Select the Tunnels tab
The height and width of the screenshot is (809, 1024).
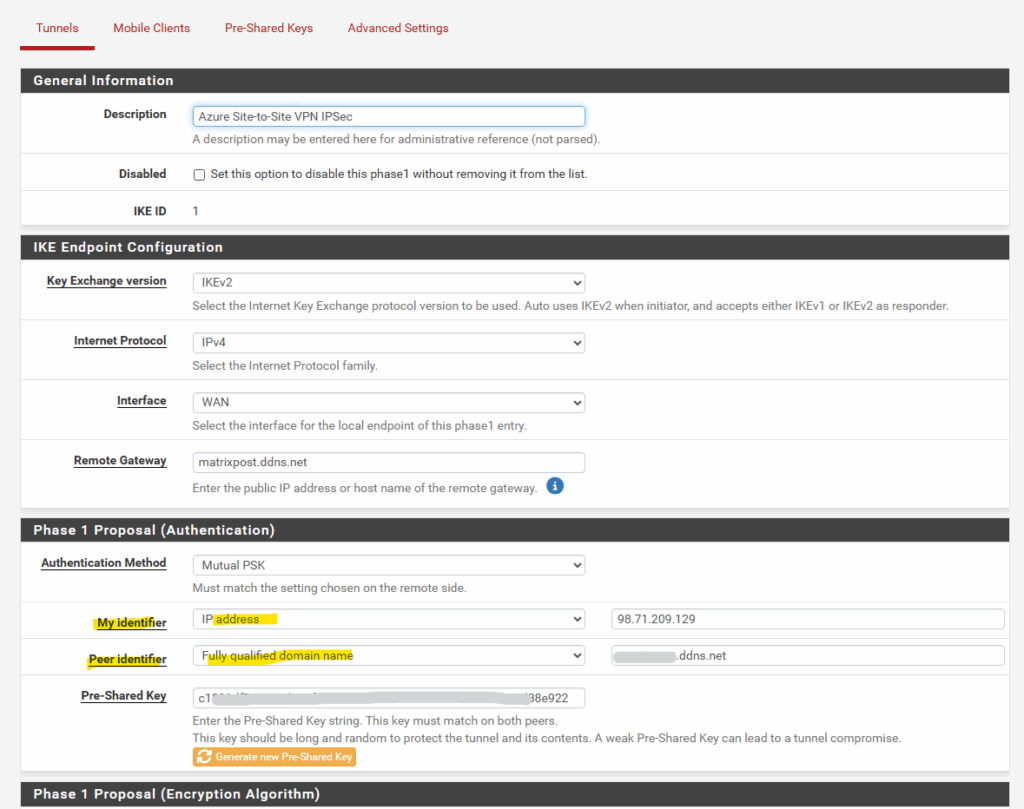point(57,28)
